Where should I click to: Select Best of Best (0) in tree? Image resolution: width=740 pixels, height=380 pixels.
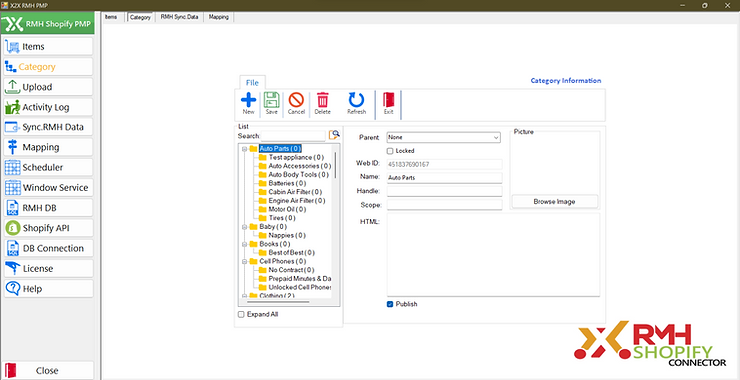coord(291,253)
